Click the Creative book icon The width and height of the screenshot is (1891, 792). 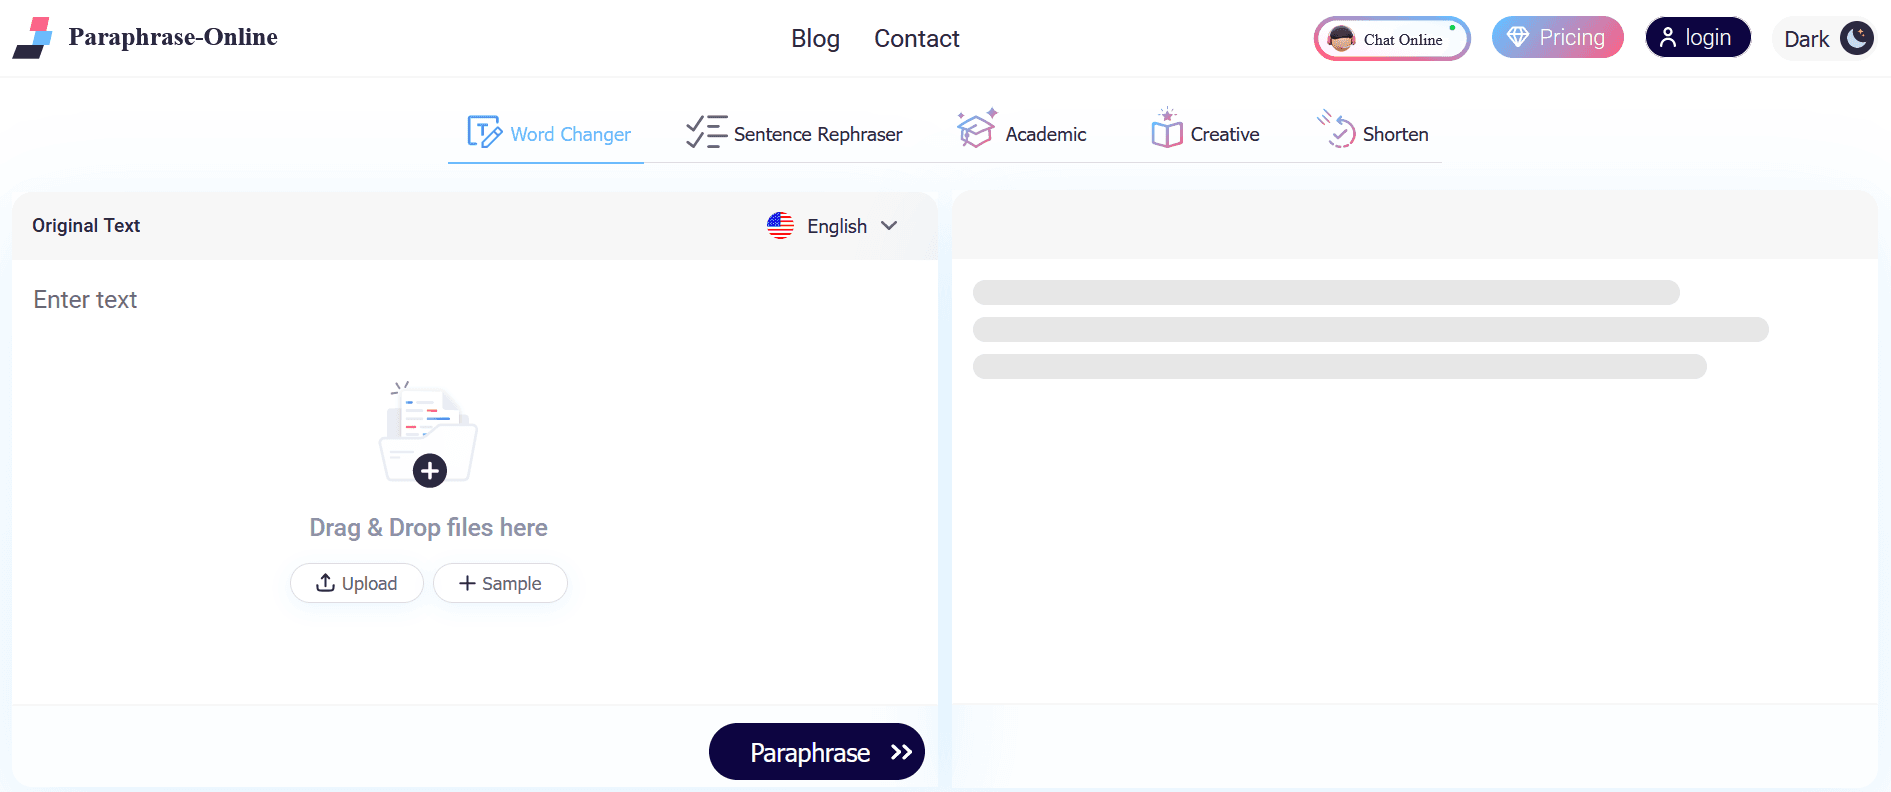pyautogui.click(x=1166, y=130)
